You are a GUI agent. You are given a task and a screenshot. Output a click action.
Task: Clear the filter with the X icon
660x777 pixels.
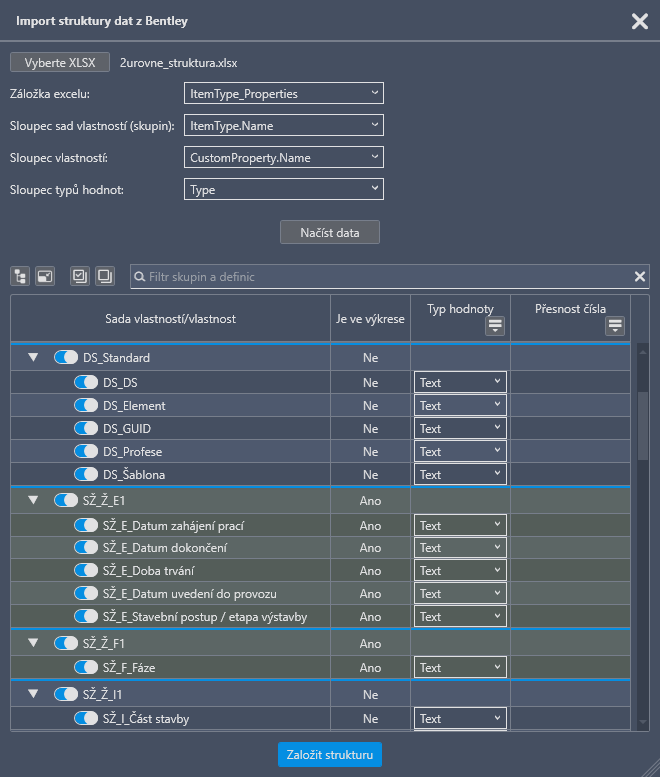tap(640, 277)
